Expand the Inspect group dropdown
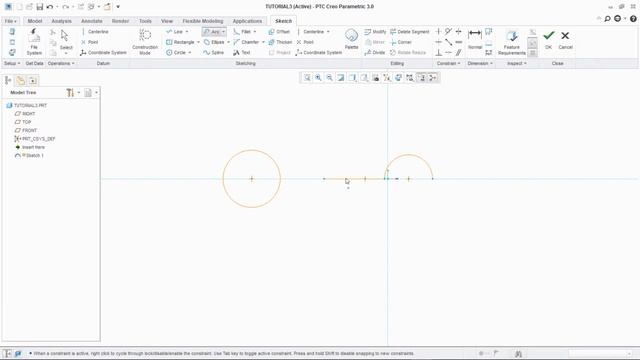640x360 pixels. [517, 63]
